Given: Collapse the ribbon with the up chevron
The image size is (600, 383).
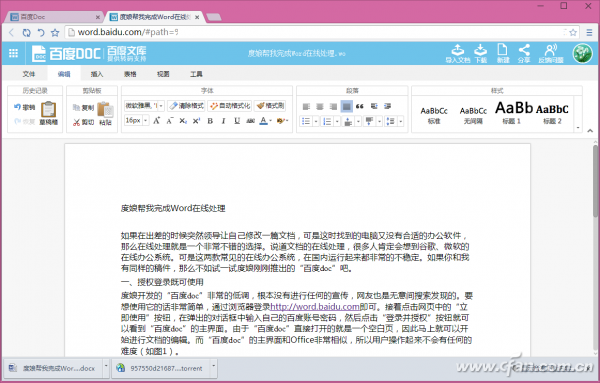Looking at the screenshot, I should [x=590, y=130].
